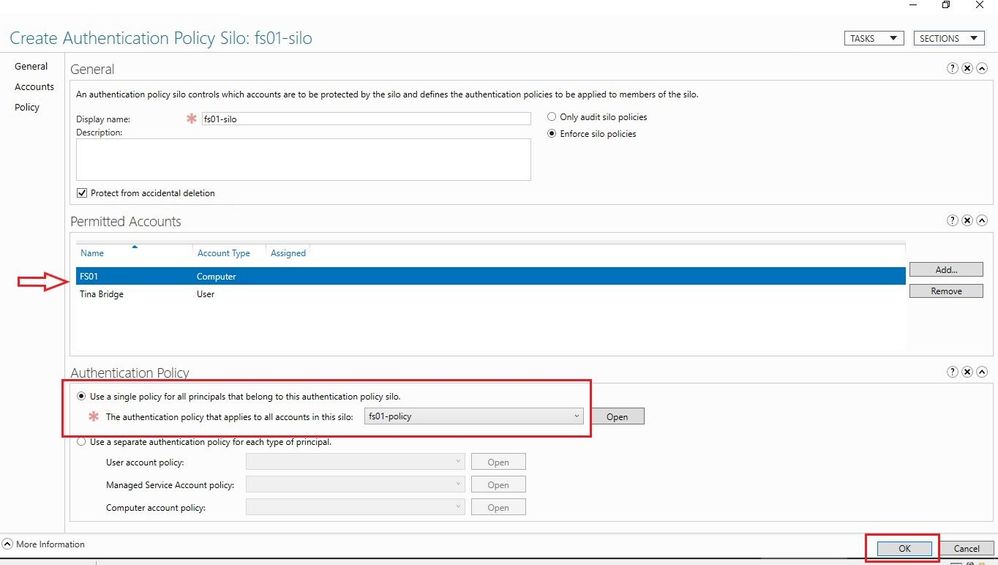Collapse the General section chevron

(982, 68)
